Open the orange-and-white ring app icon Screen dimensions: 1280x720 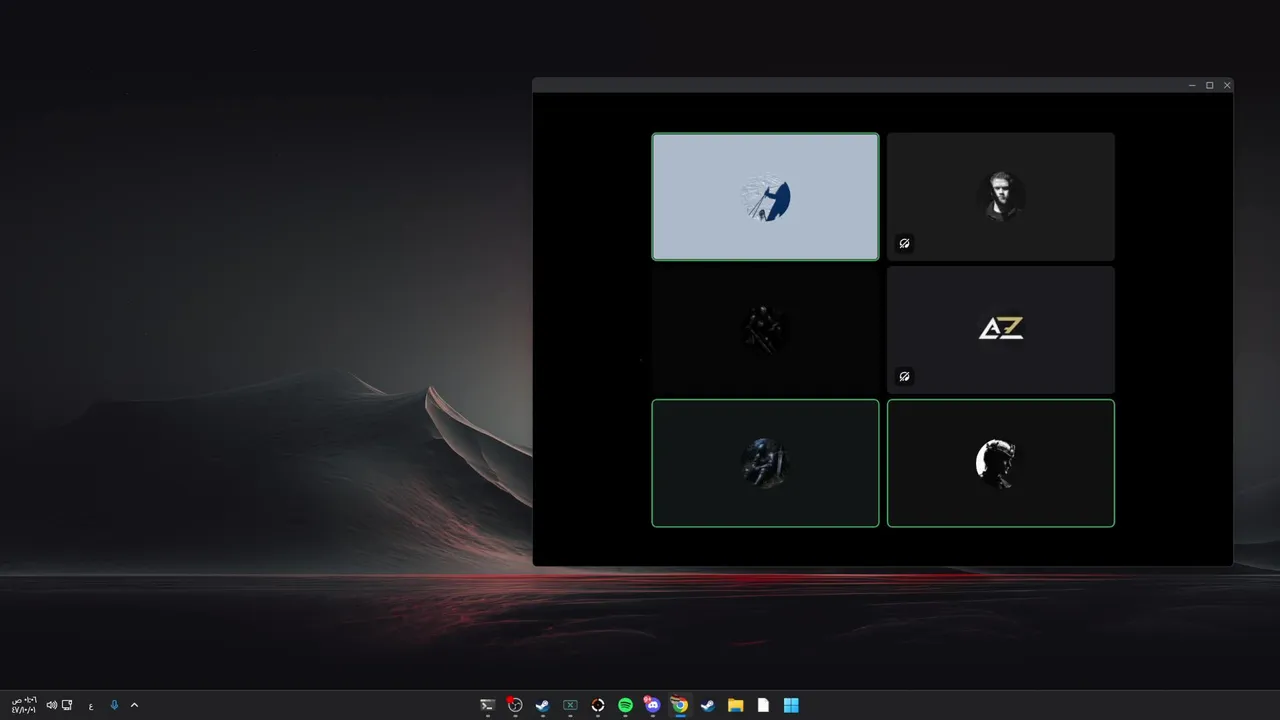tap(598, 705)
